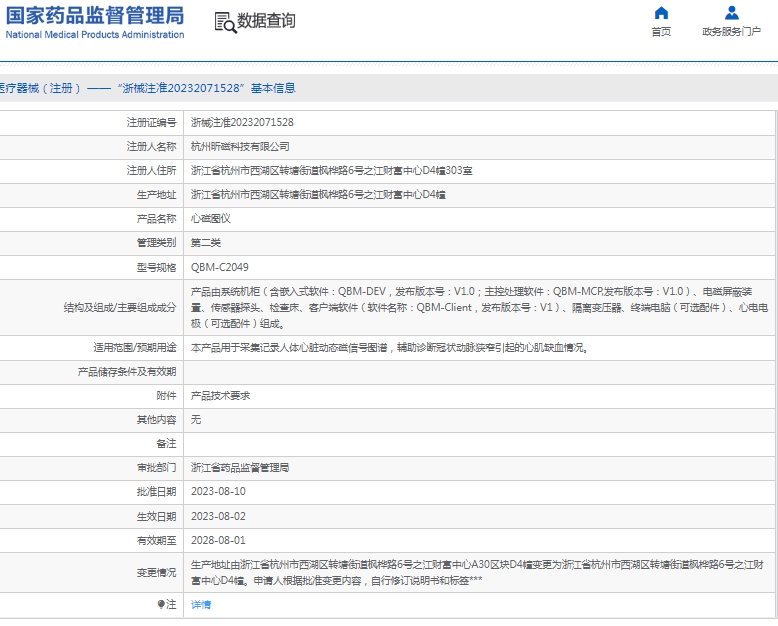Click the 产品名称 row label
Image resolution: width=778 pixels, height=626 pixels.
point(156,219)
